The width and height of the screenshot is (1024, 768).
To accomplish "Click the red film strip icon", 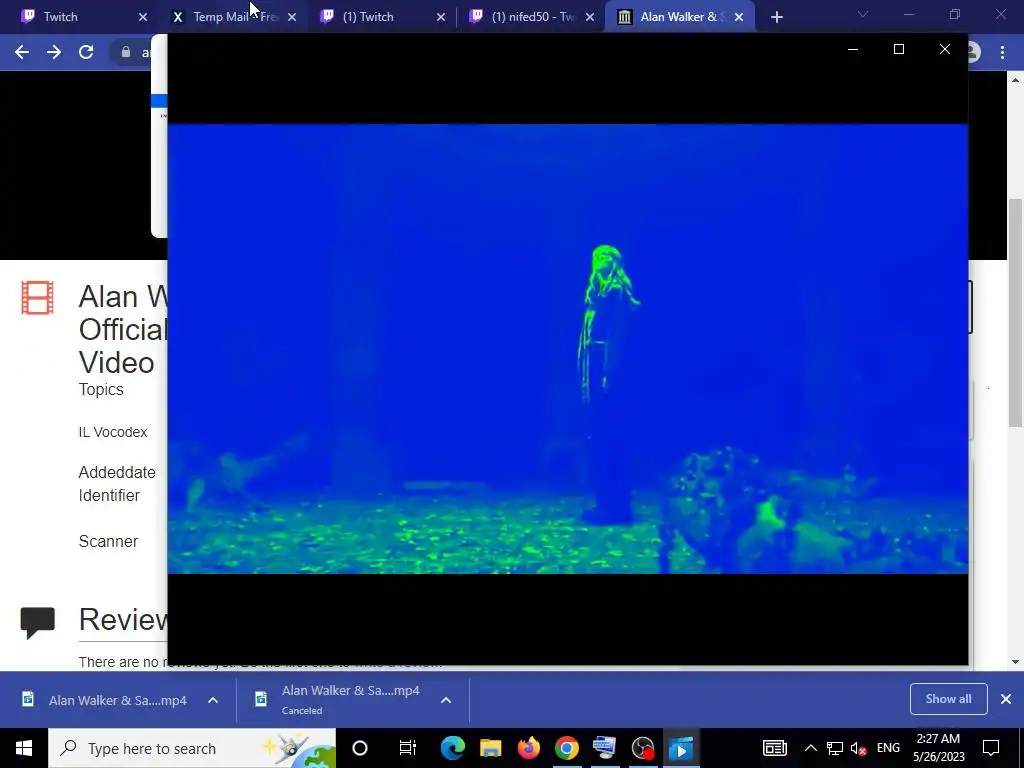I will pyautogui.click(x=37, y=298).
